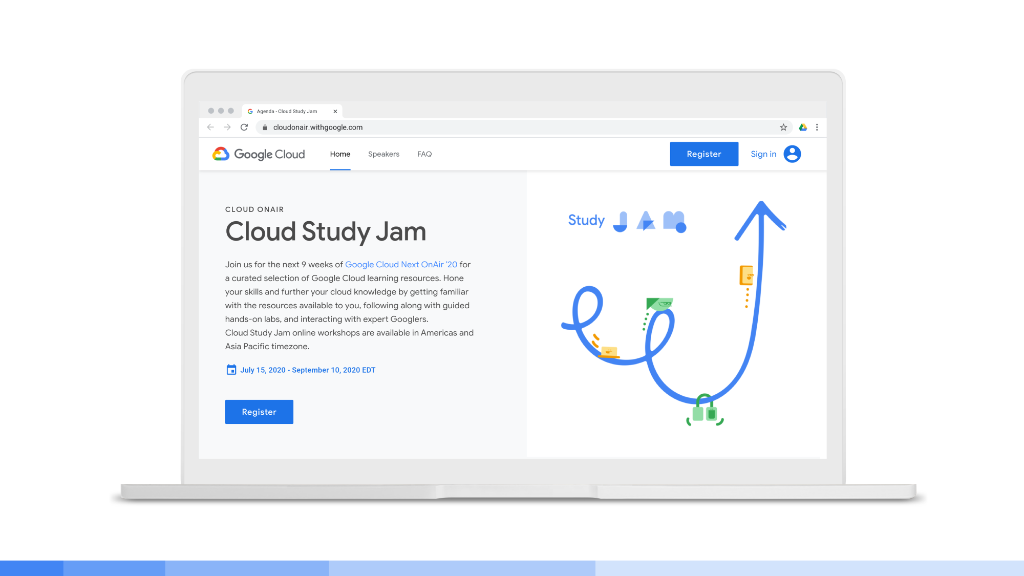Click the Google Cloud logo
Screen dimensions: 1024x576
click(259, 154)
